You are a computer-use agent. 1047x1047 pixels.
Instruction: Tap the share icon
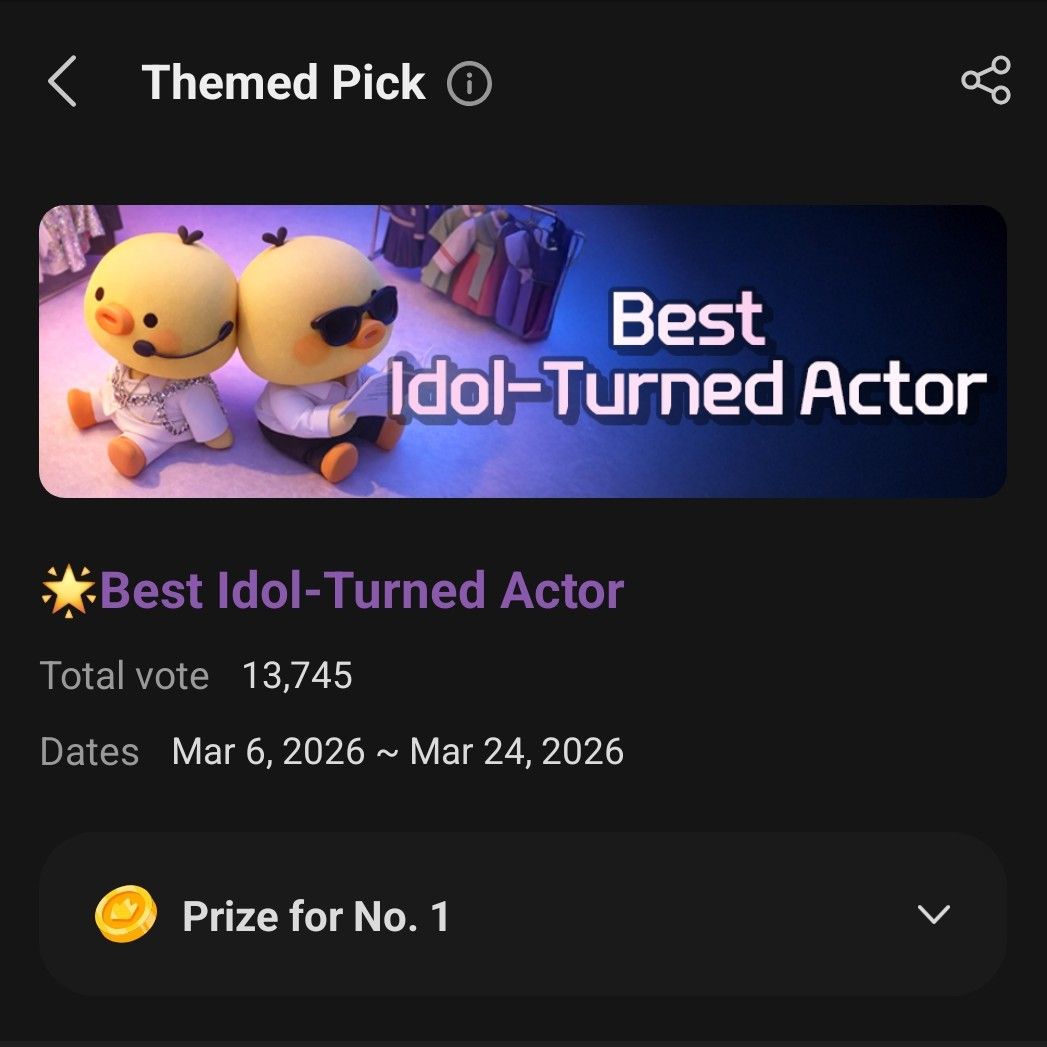pyautogui.click(x=986, y=81)
